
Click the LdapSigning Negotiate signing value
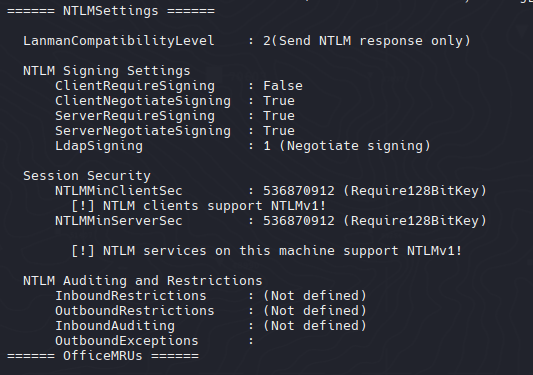point(347,146)
